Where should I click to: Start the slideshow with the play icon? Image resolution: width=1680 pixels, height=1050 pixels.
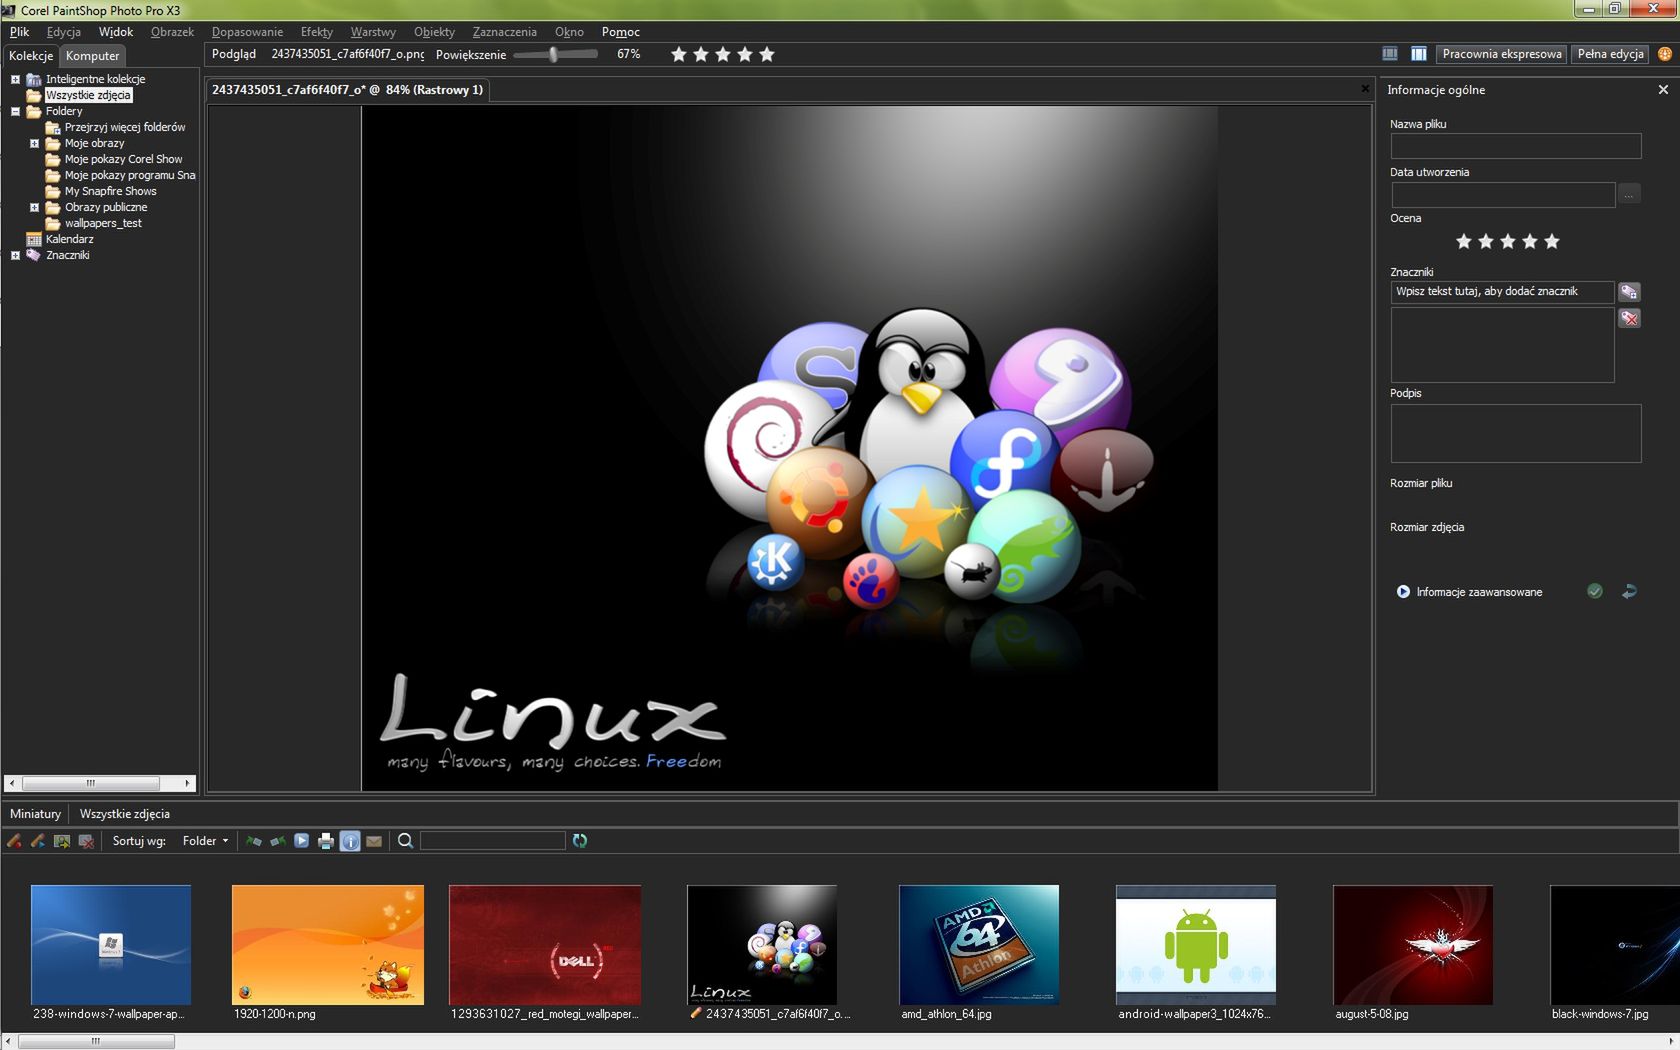coord(302,841)
